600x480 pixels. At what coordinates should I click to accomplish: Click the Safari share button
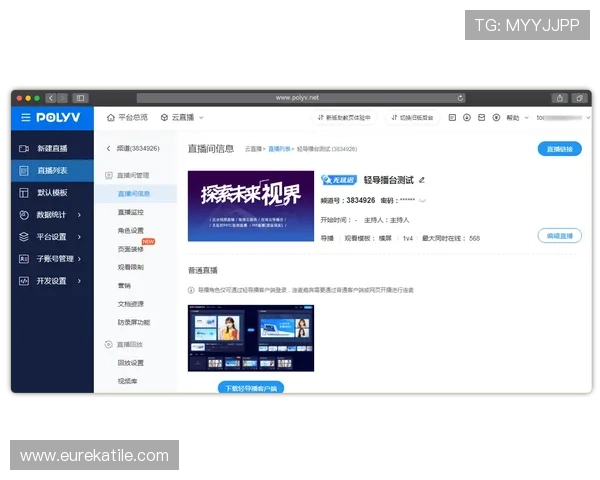(x=560, y=98)
